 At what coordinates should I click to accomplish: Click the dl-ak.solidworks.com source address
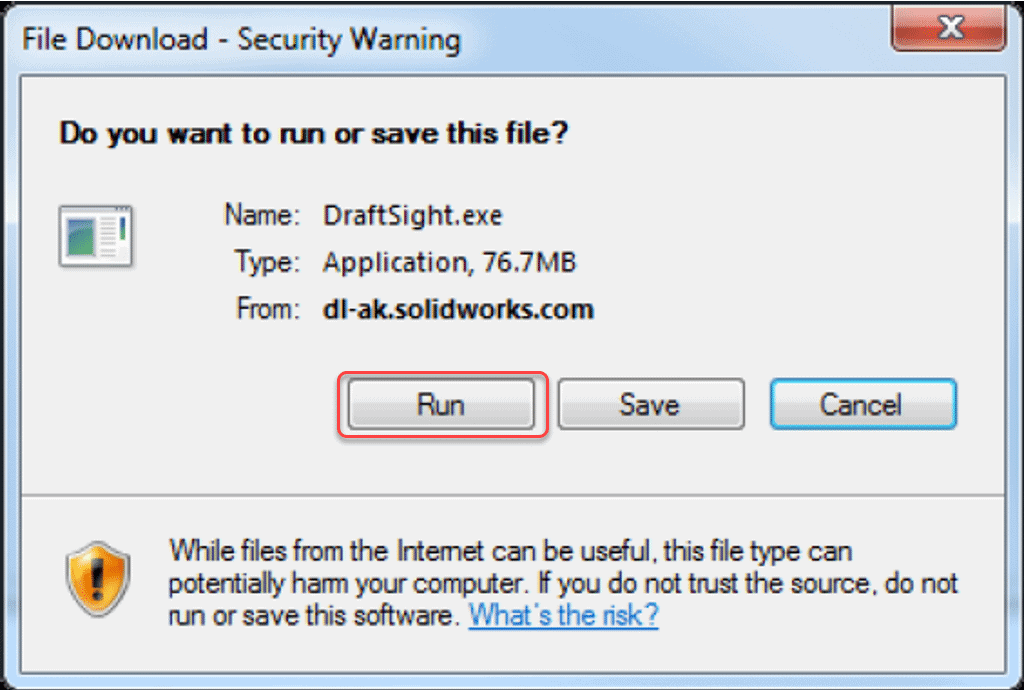click(x=458, y=309)
